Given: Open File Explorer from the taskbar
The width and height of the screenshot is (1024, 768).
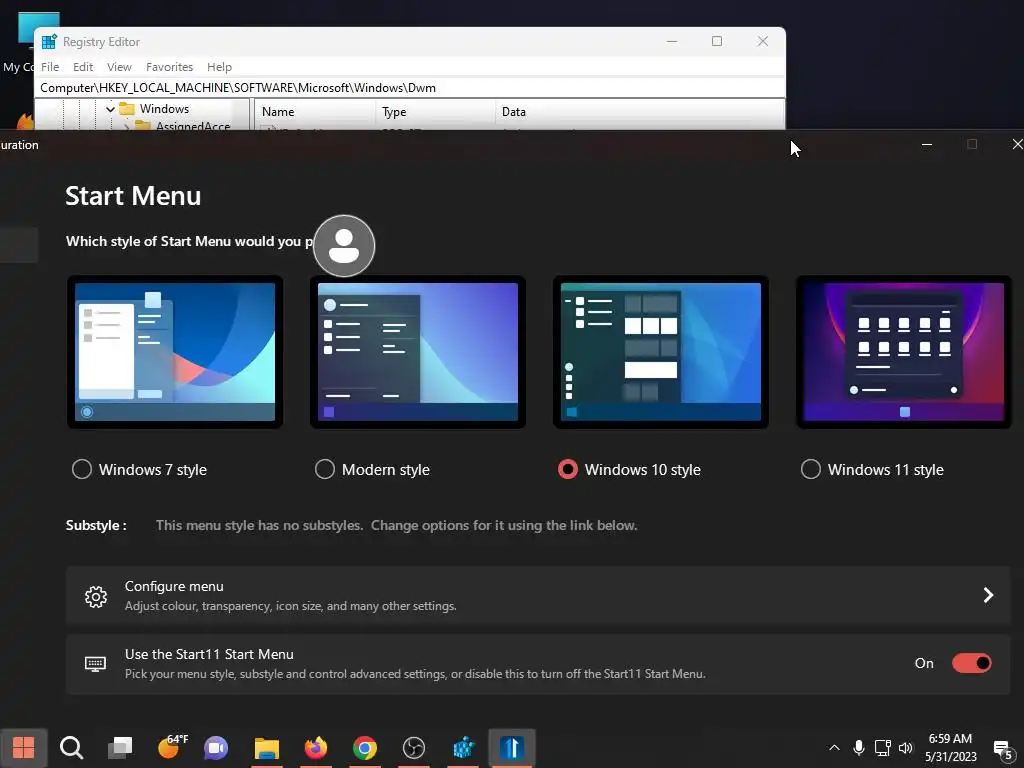Looking at the screenshot, I should tap(266, 748).
